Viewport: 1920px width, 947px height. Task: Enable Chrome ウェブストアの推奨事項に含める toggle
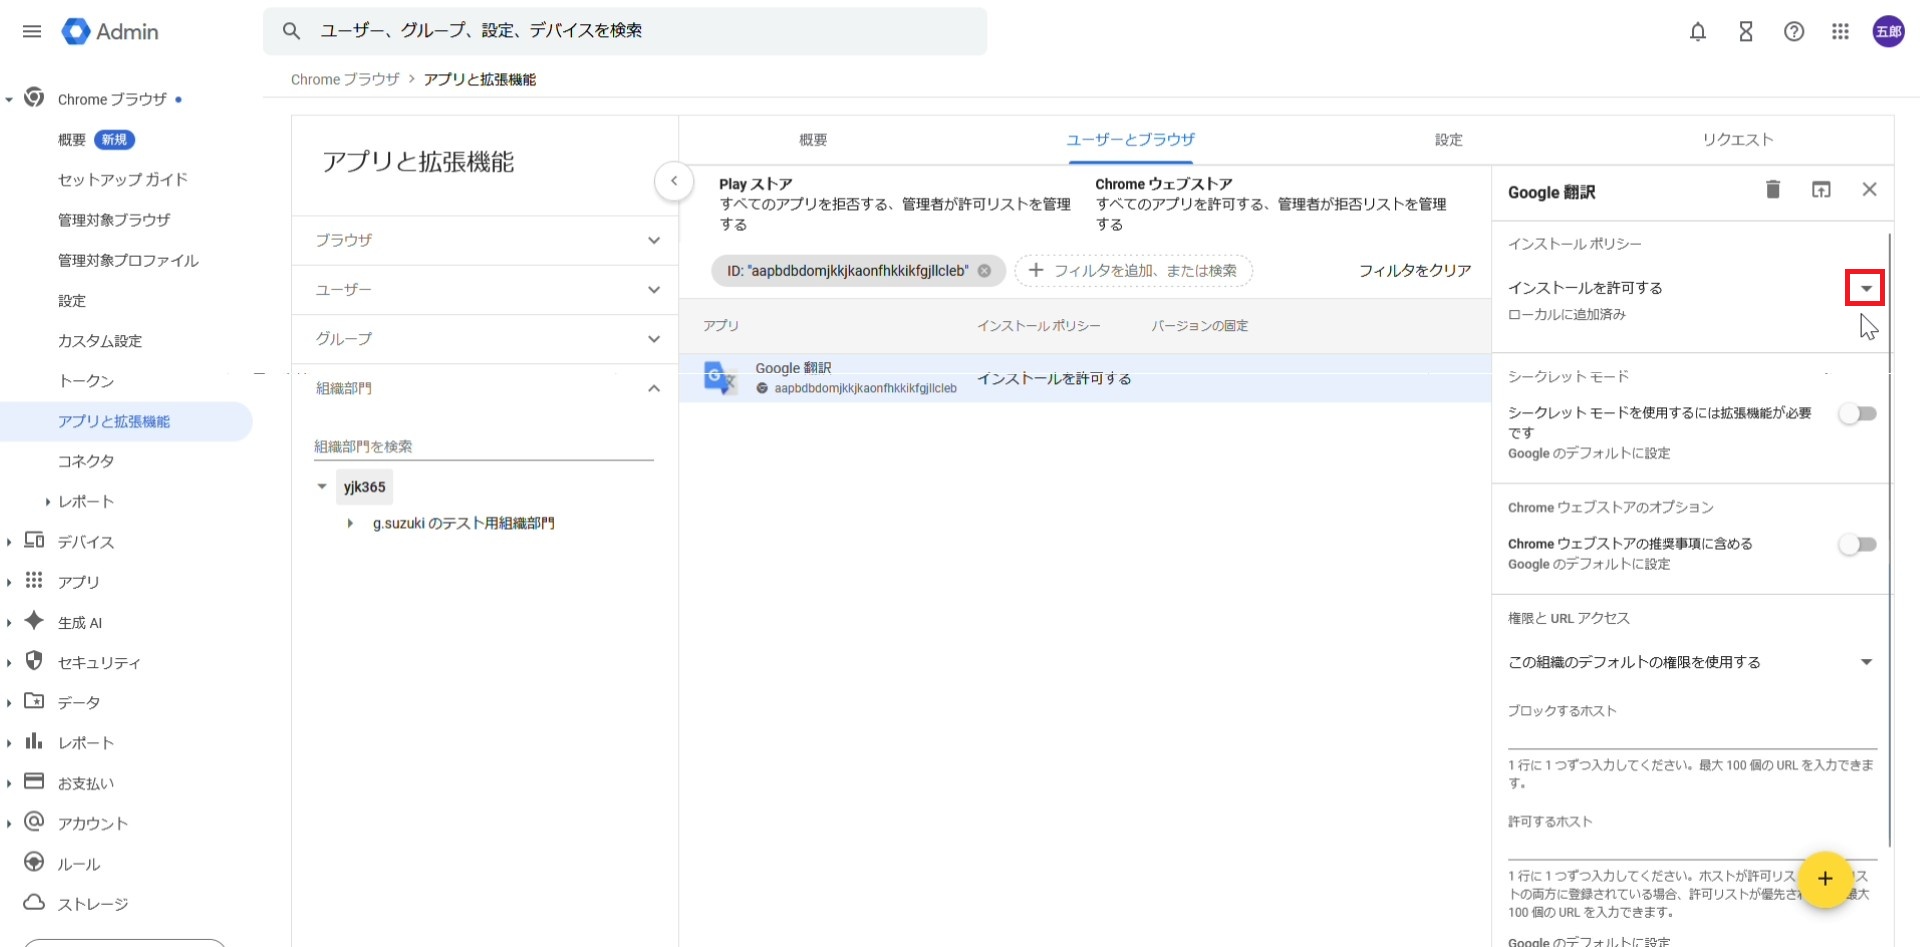pyautogui.click(x=1857, y=545)
